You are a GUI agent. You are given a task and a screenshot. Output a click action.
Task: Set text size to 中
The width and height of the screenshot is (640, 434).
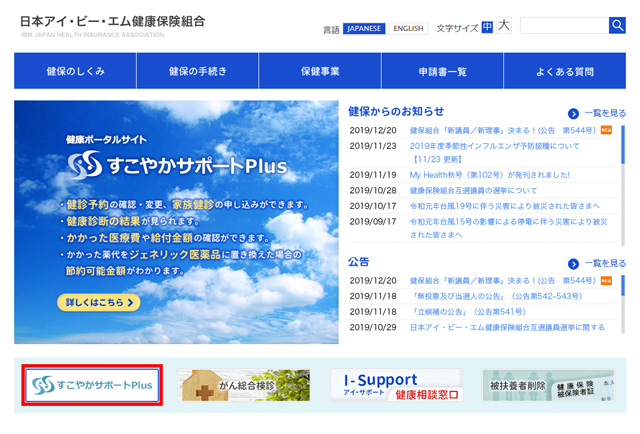click(x=487, y=27)
